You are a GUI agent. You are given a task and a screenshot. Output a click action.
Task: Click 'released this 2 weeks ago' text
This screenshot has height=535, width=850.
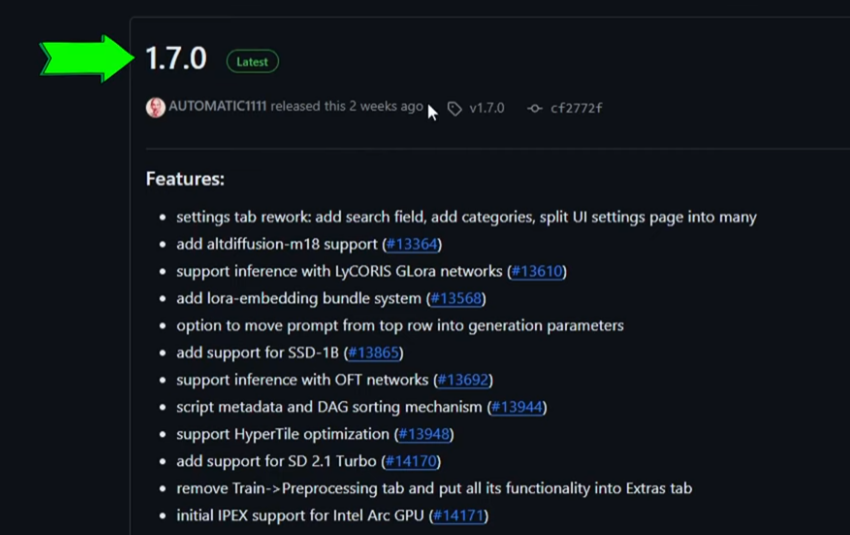coord(347,106)
